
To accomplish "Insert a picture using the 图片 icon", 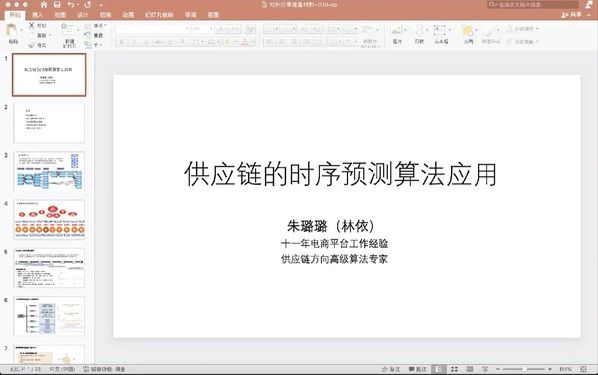I will point(397,30).
